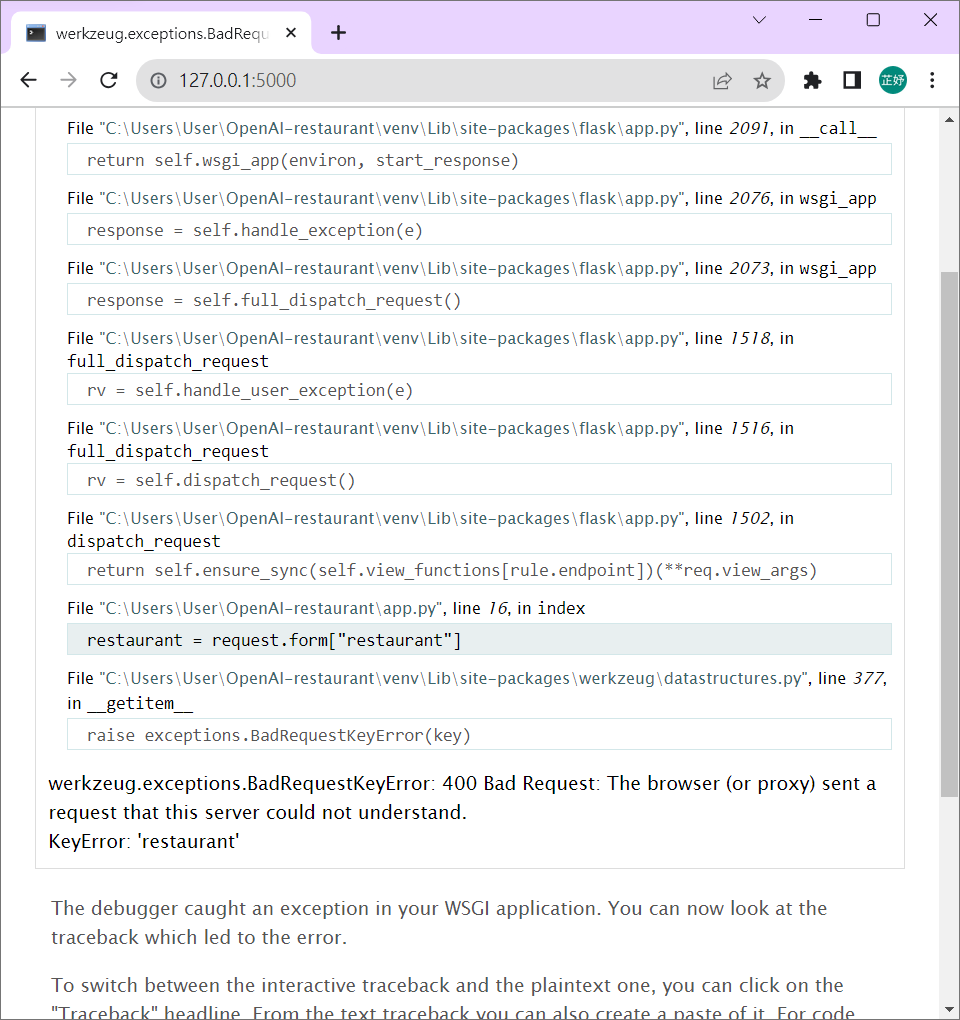This screenshot has width=960, height=1020.
Task: Share this page via share icon
Action: coord(722,81)
